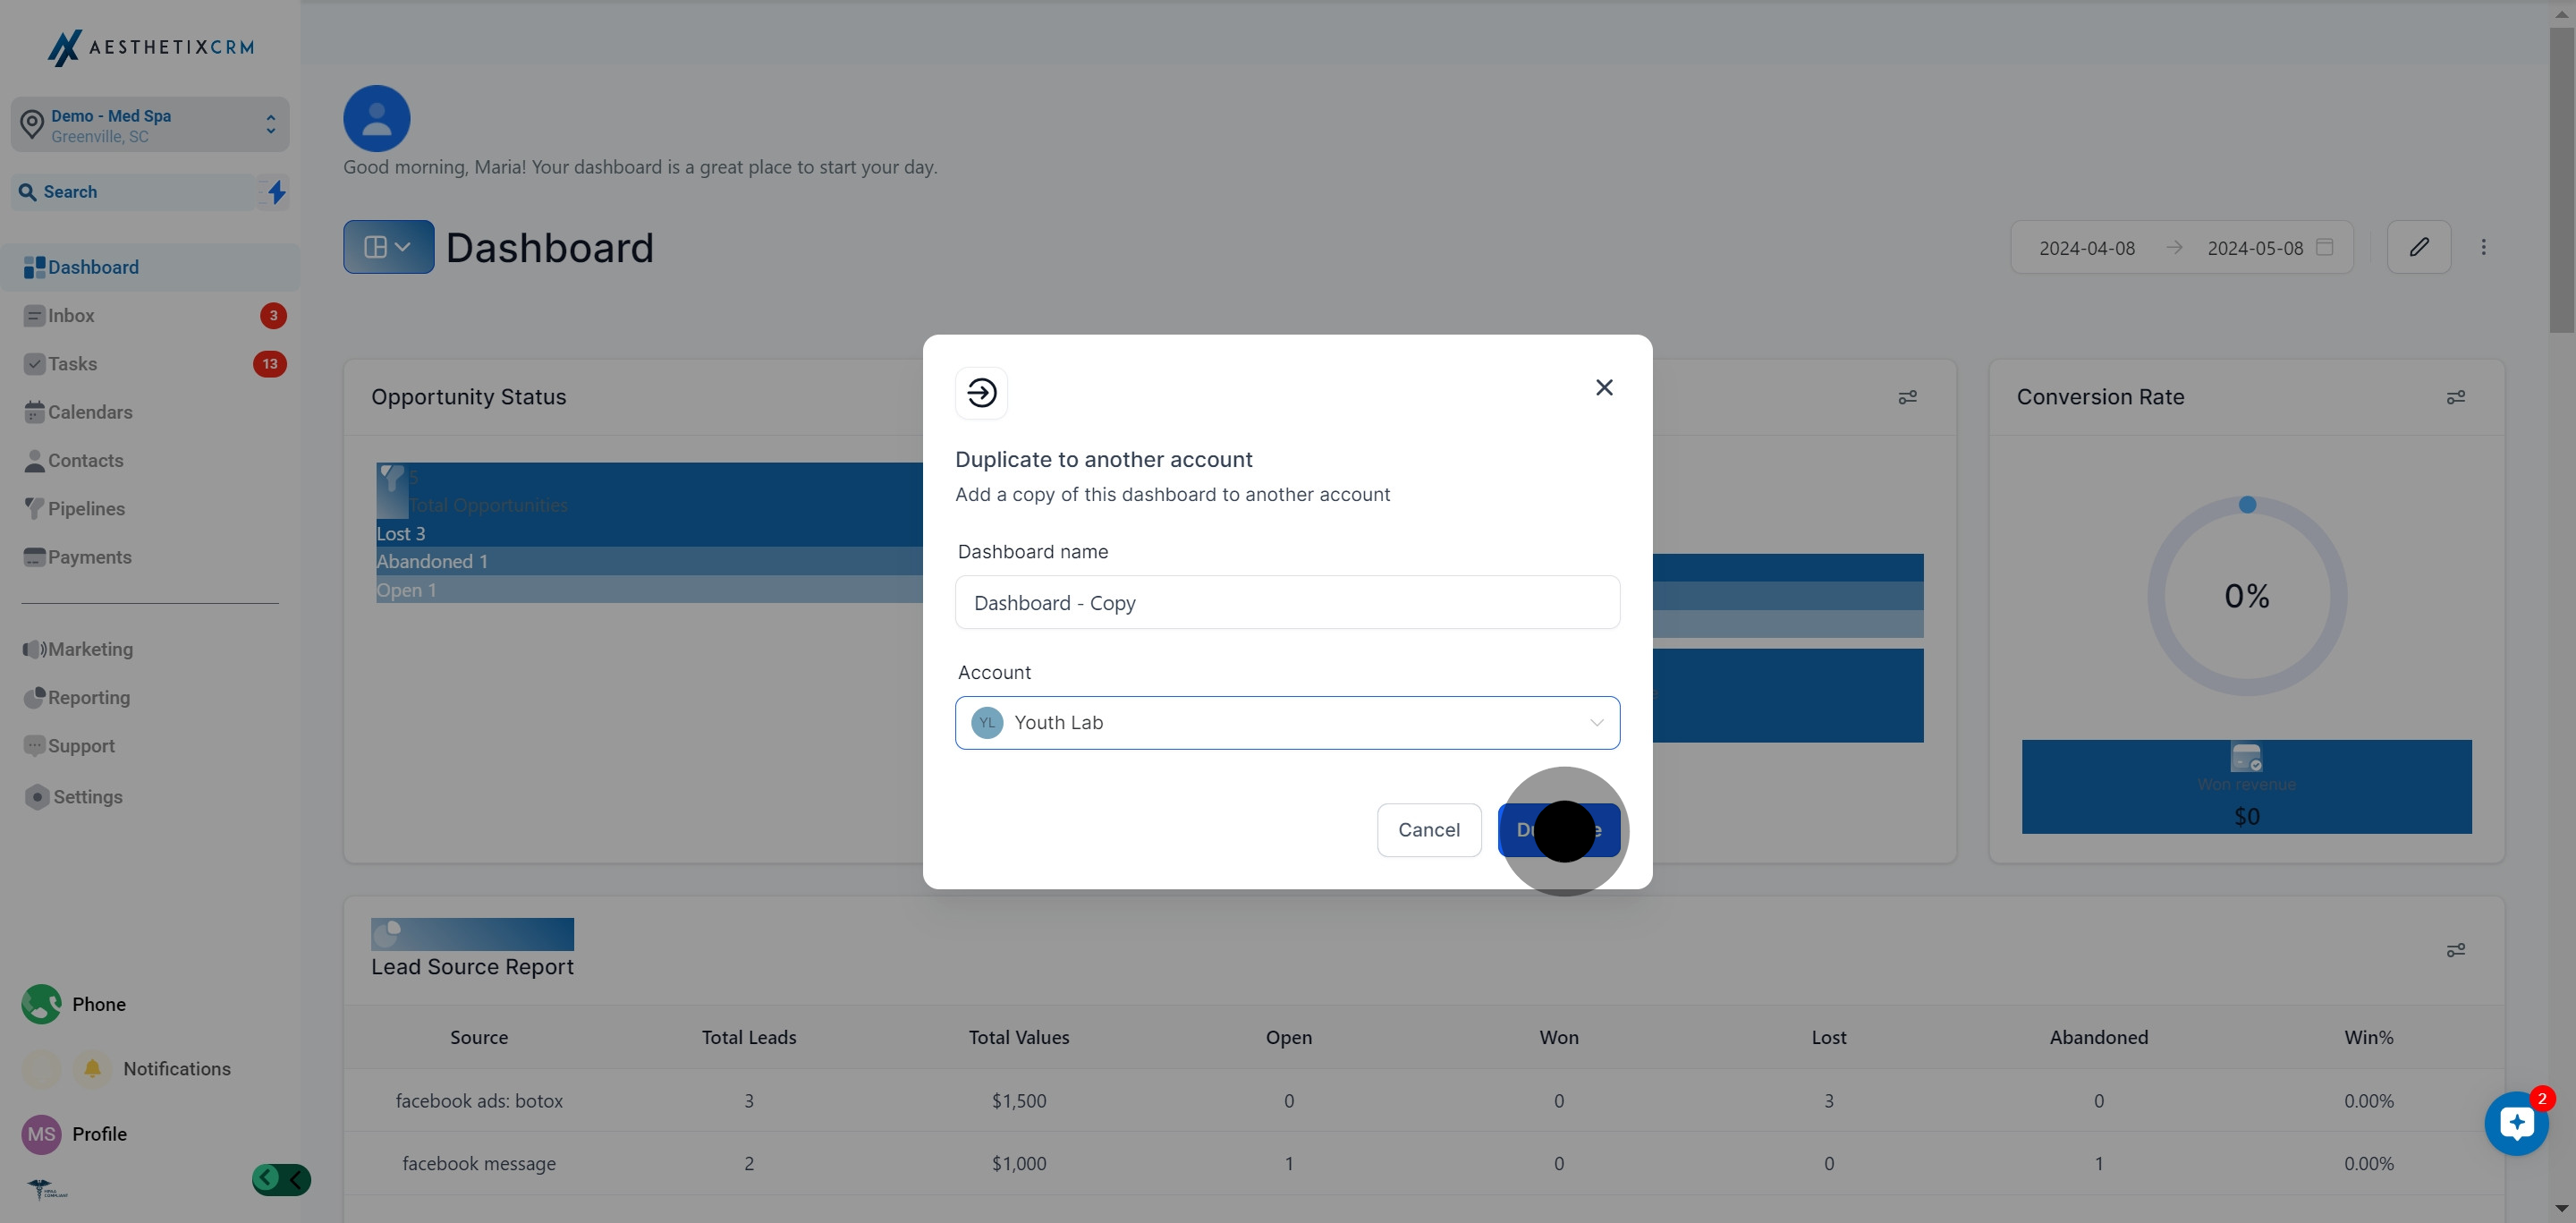Image resolution: width=2576 pixels, height=1223 pixels.
Task: Click the Notifications bell icon
Action: click(x=92, y=1068)
